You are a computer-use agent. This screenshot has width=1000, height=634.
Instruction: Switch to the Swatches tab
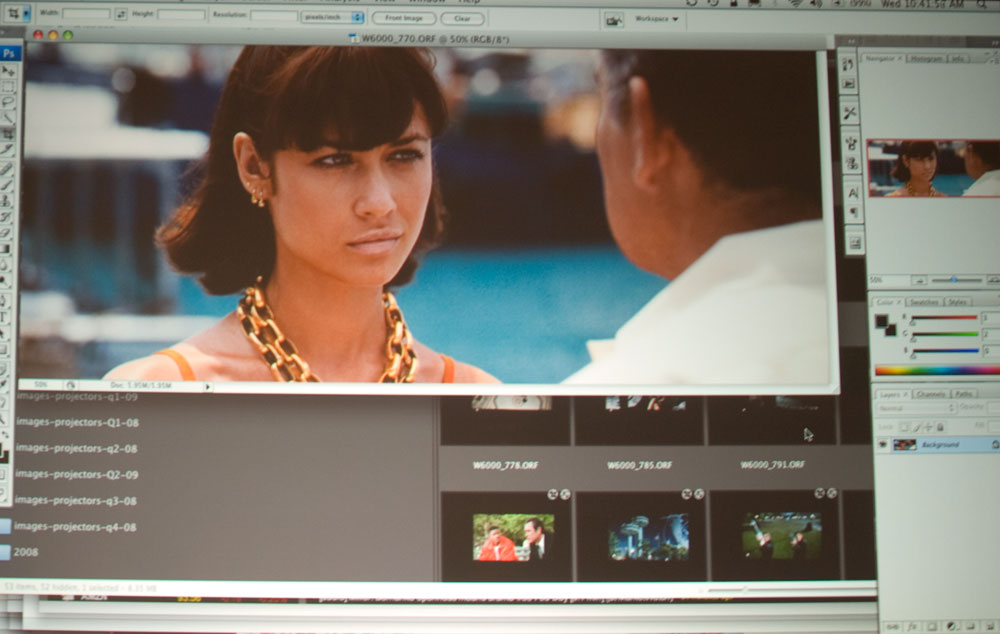pyautogui.click(x=923, y=302)
